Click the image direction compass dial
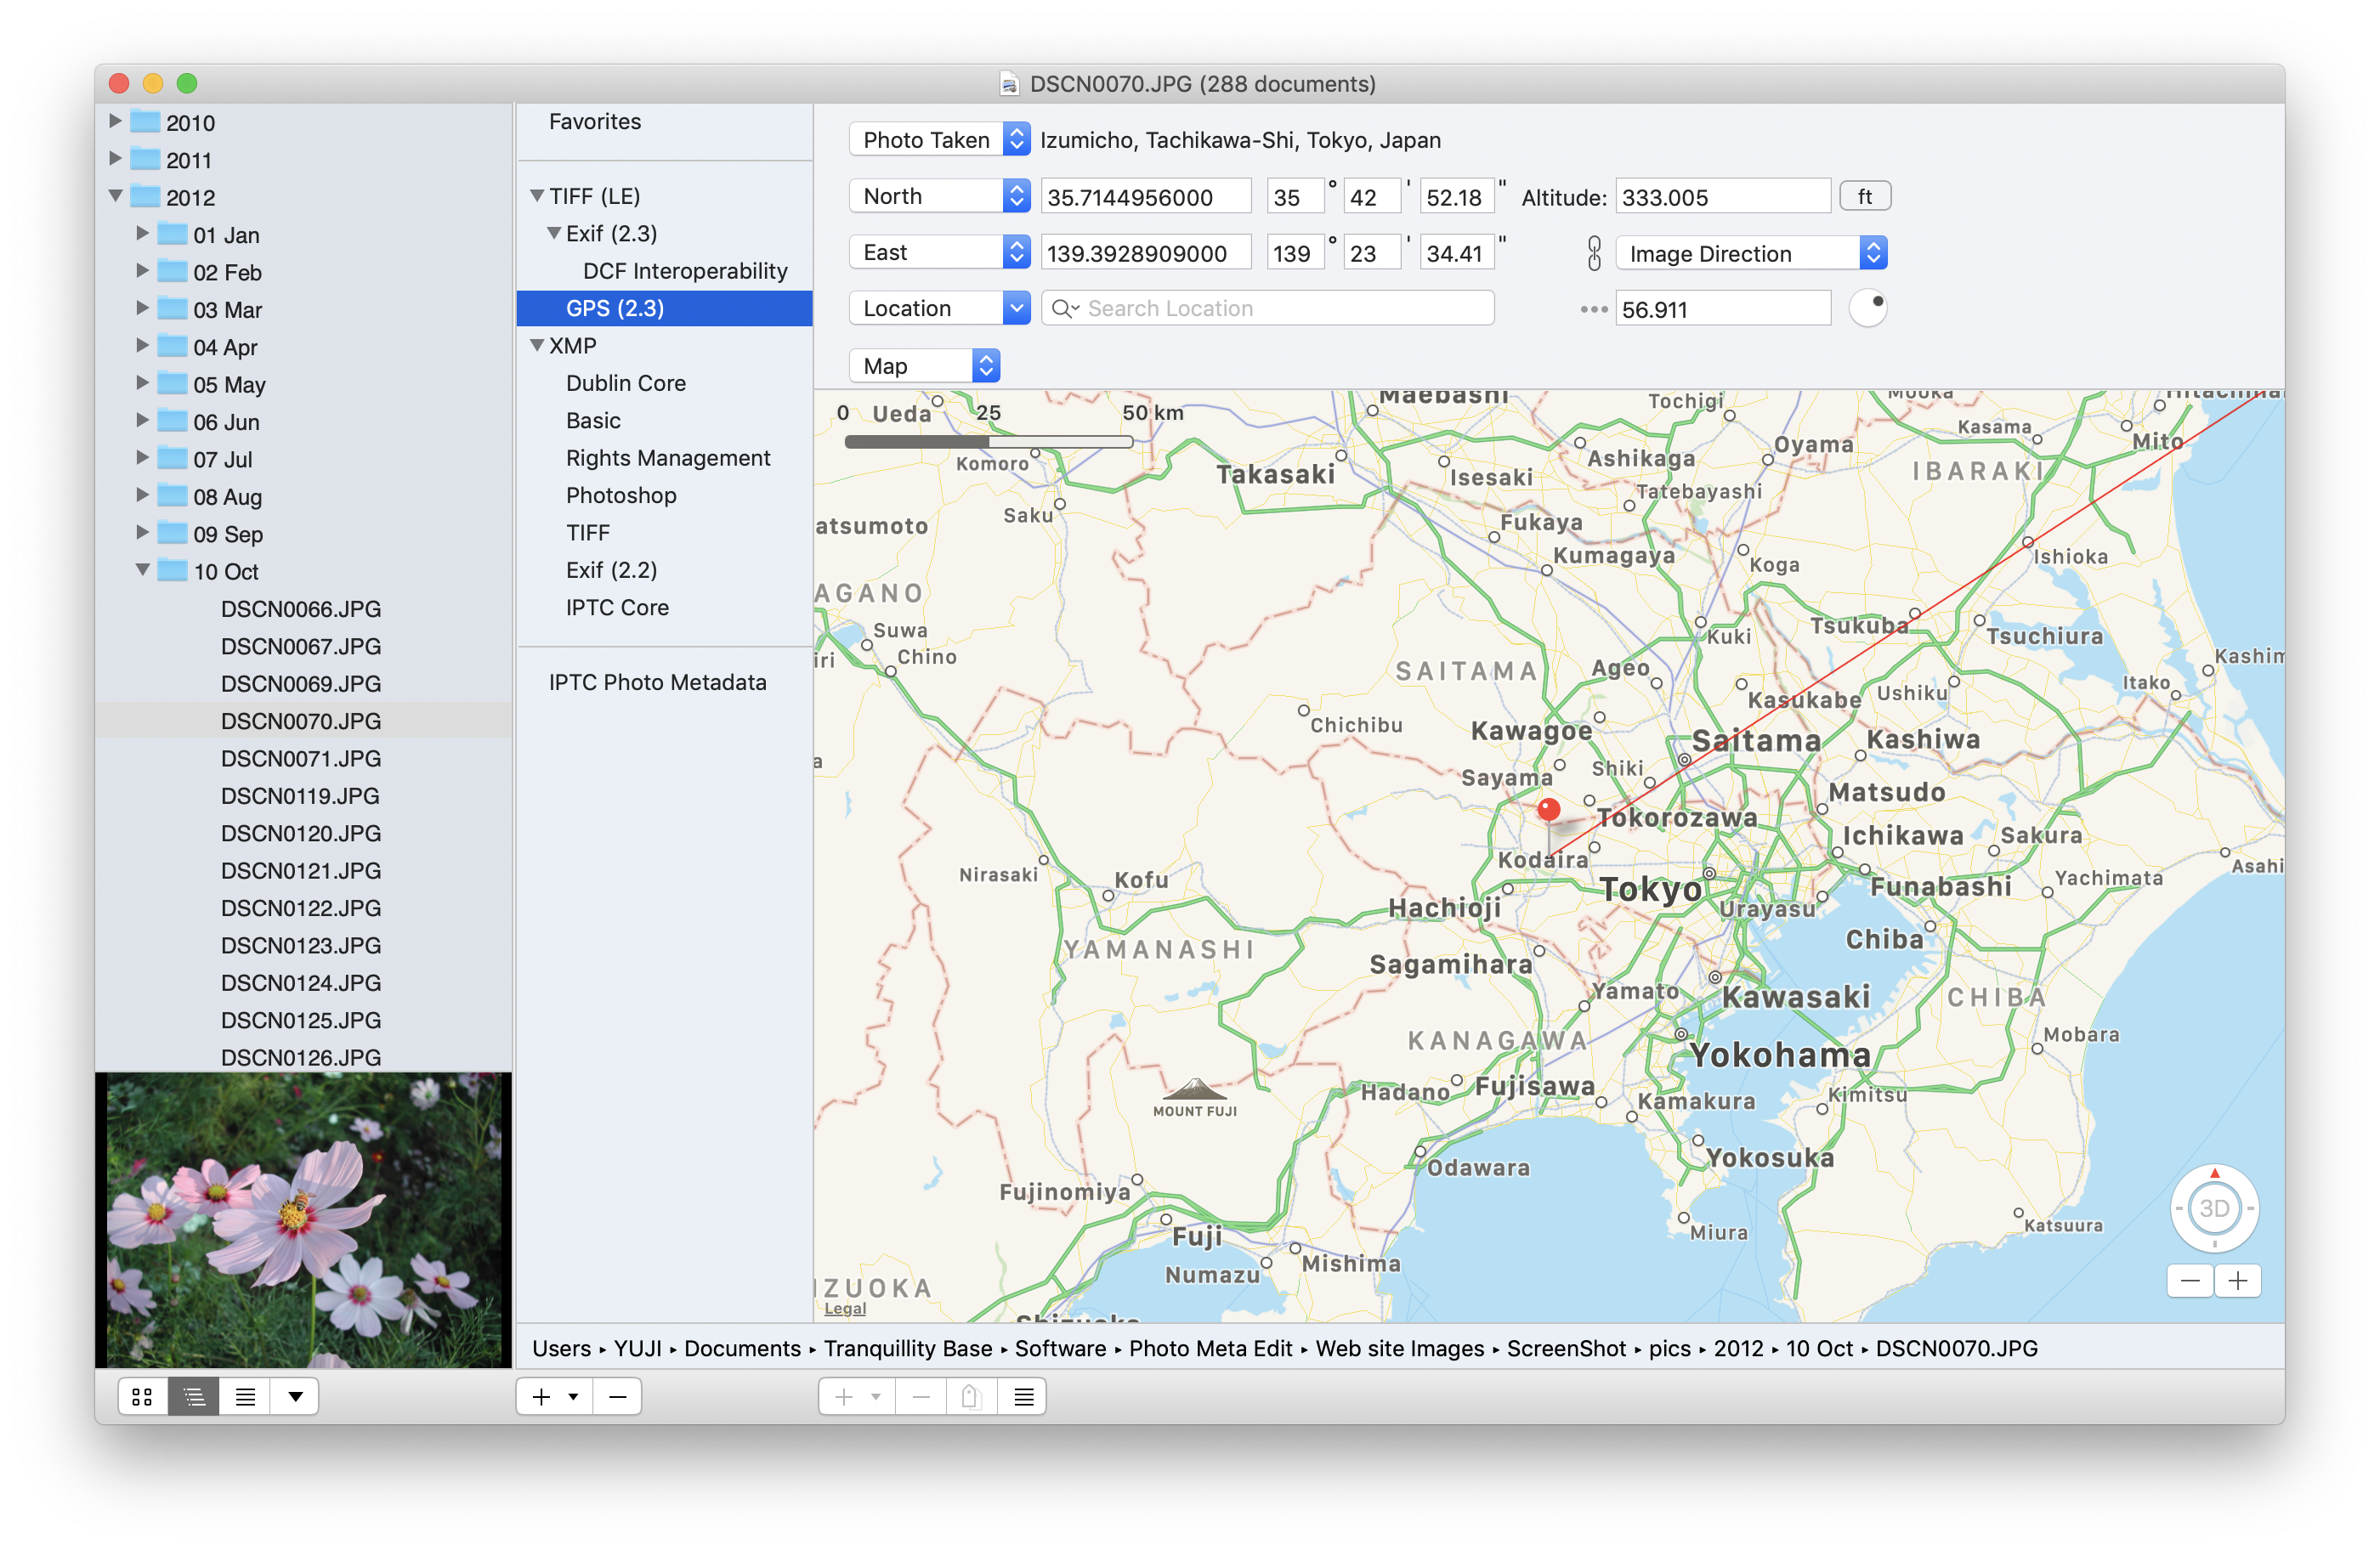This screenshot has width=2380, height=1550. pyautogui.click(x=1867, y=308)
